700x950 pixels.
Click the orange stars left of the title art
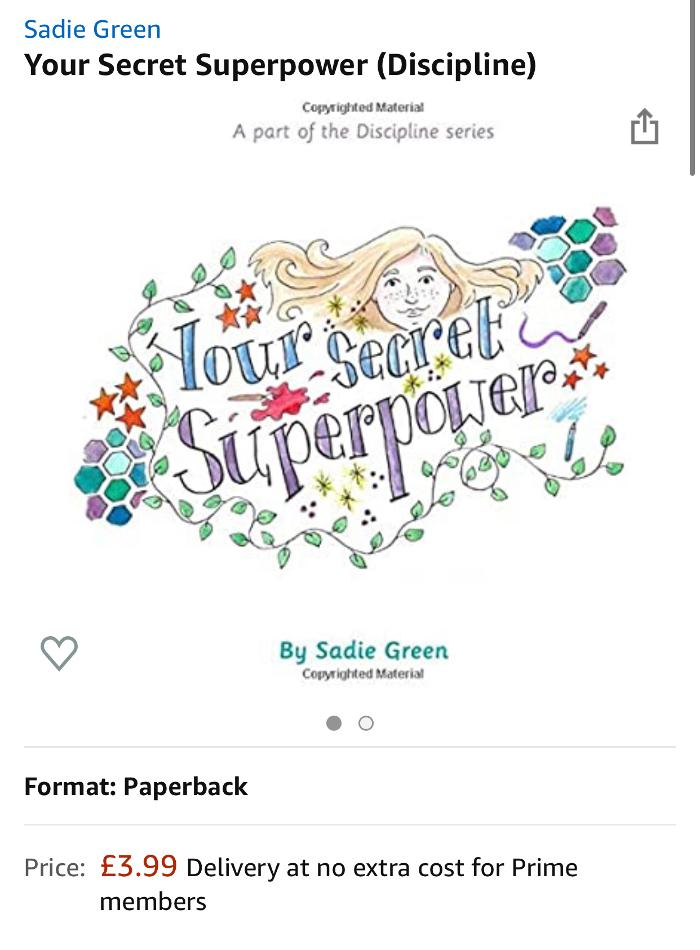click(119, 402)
